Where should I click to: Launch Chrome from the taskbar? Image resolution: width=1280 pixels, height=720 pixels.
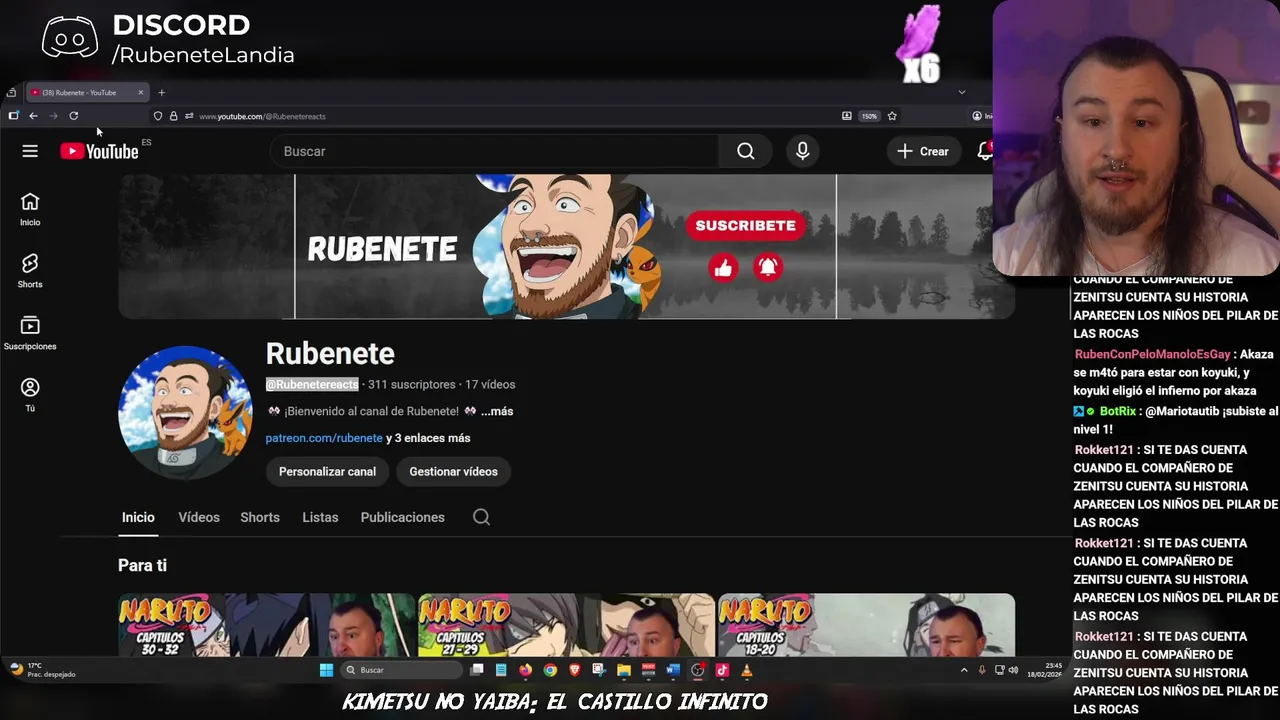click(x=550, y=670)
